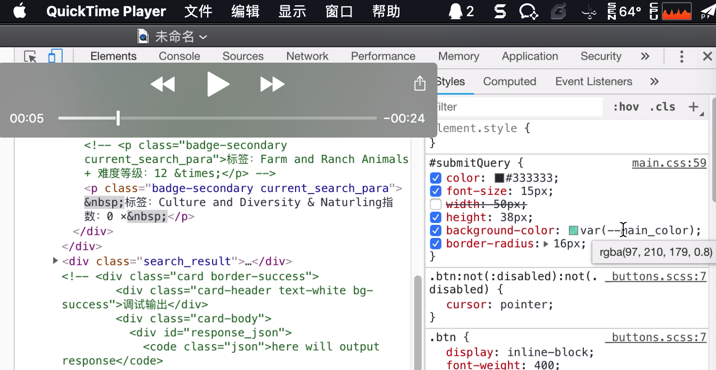Add a new style rule
Screen dimensions: 716x370
693,107
